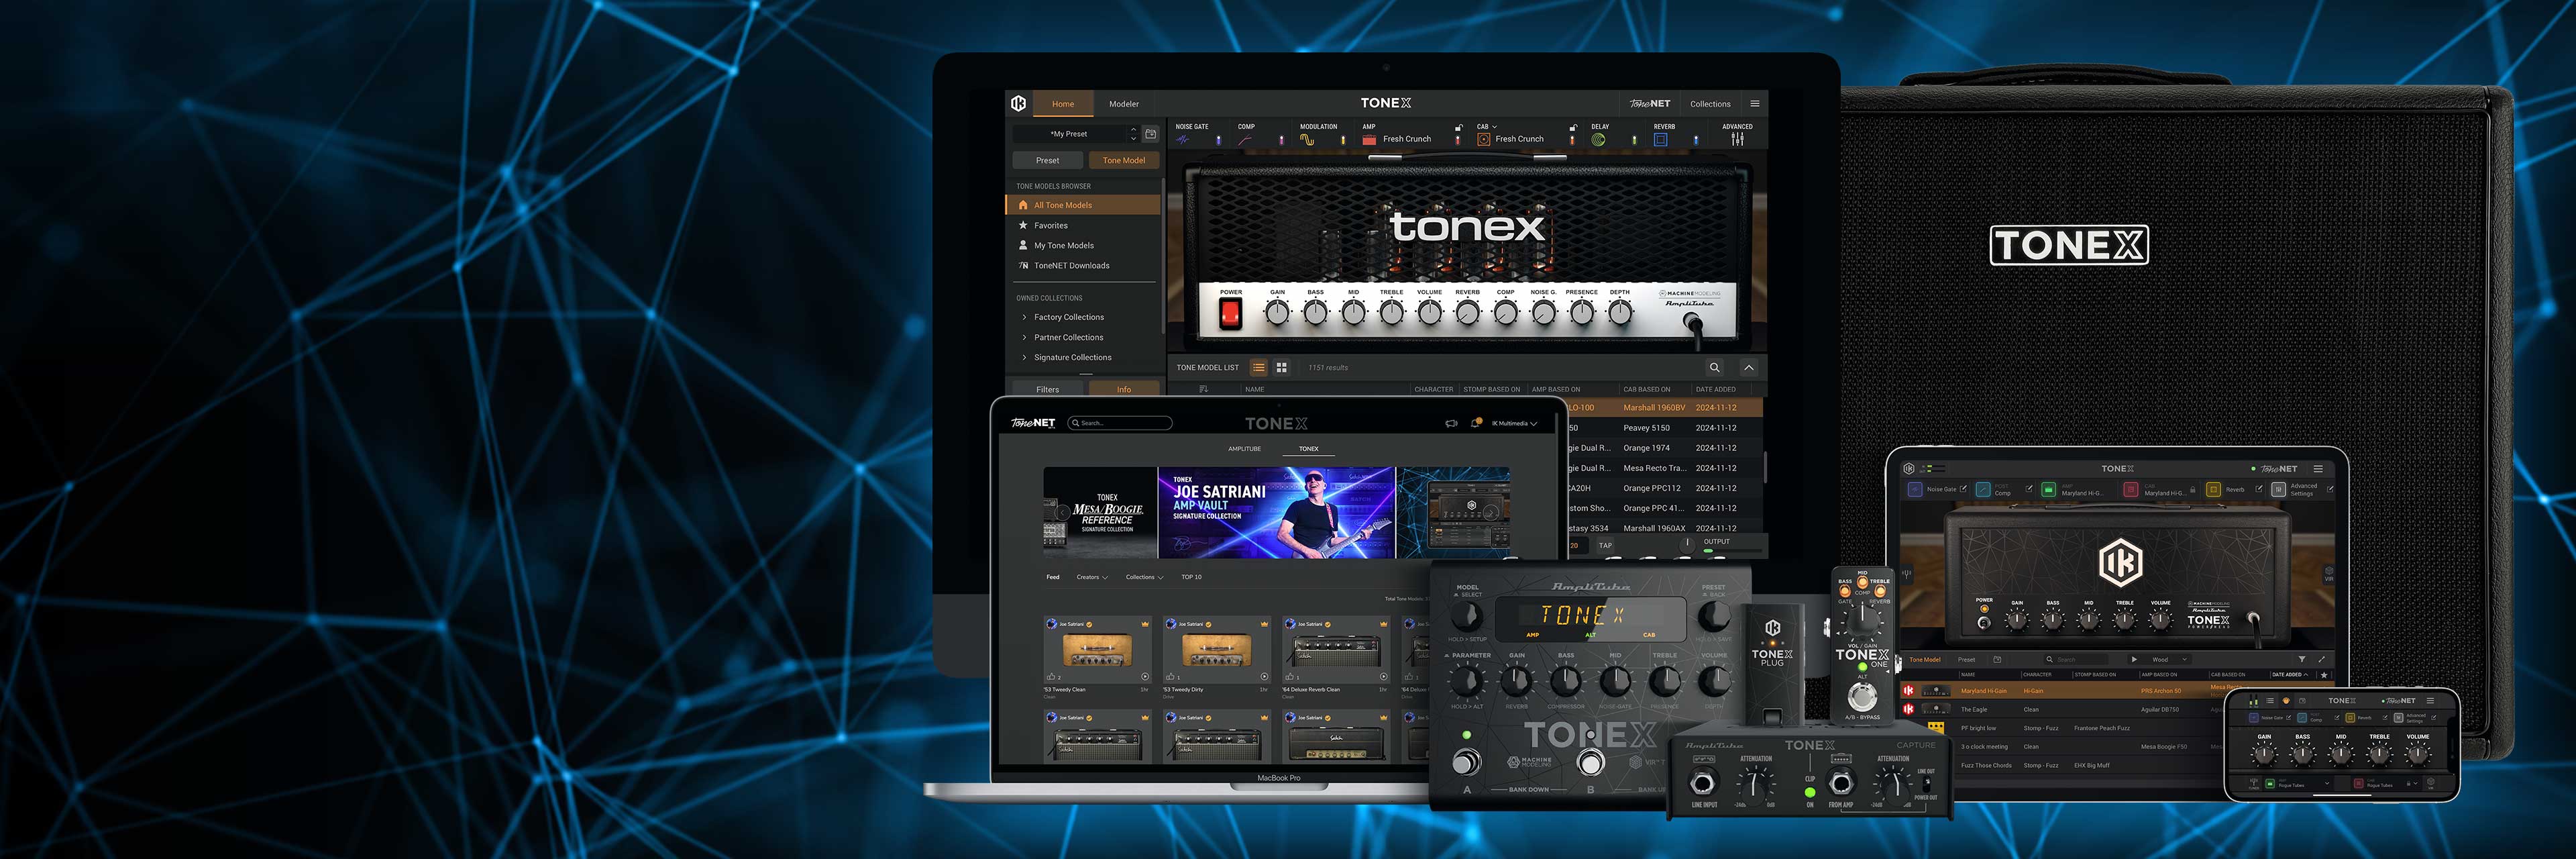
Task: Expand Factory Collections tree item
Action: [1024, 317]
